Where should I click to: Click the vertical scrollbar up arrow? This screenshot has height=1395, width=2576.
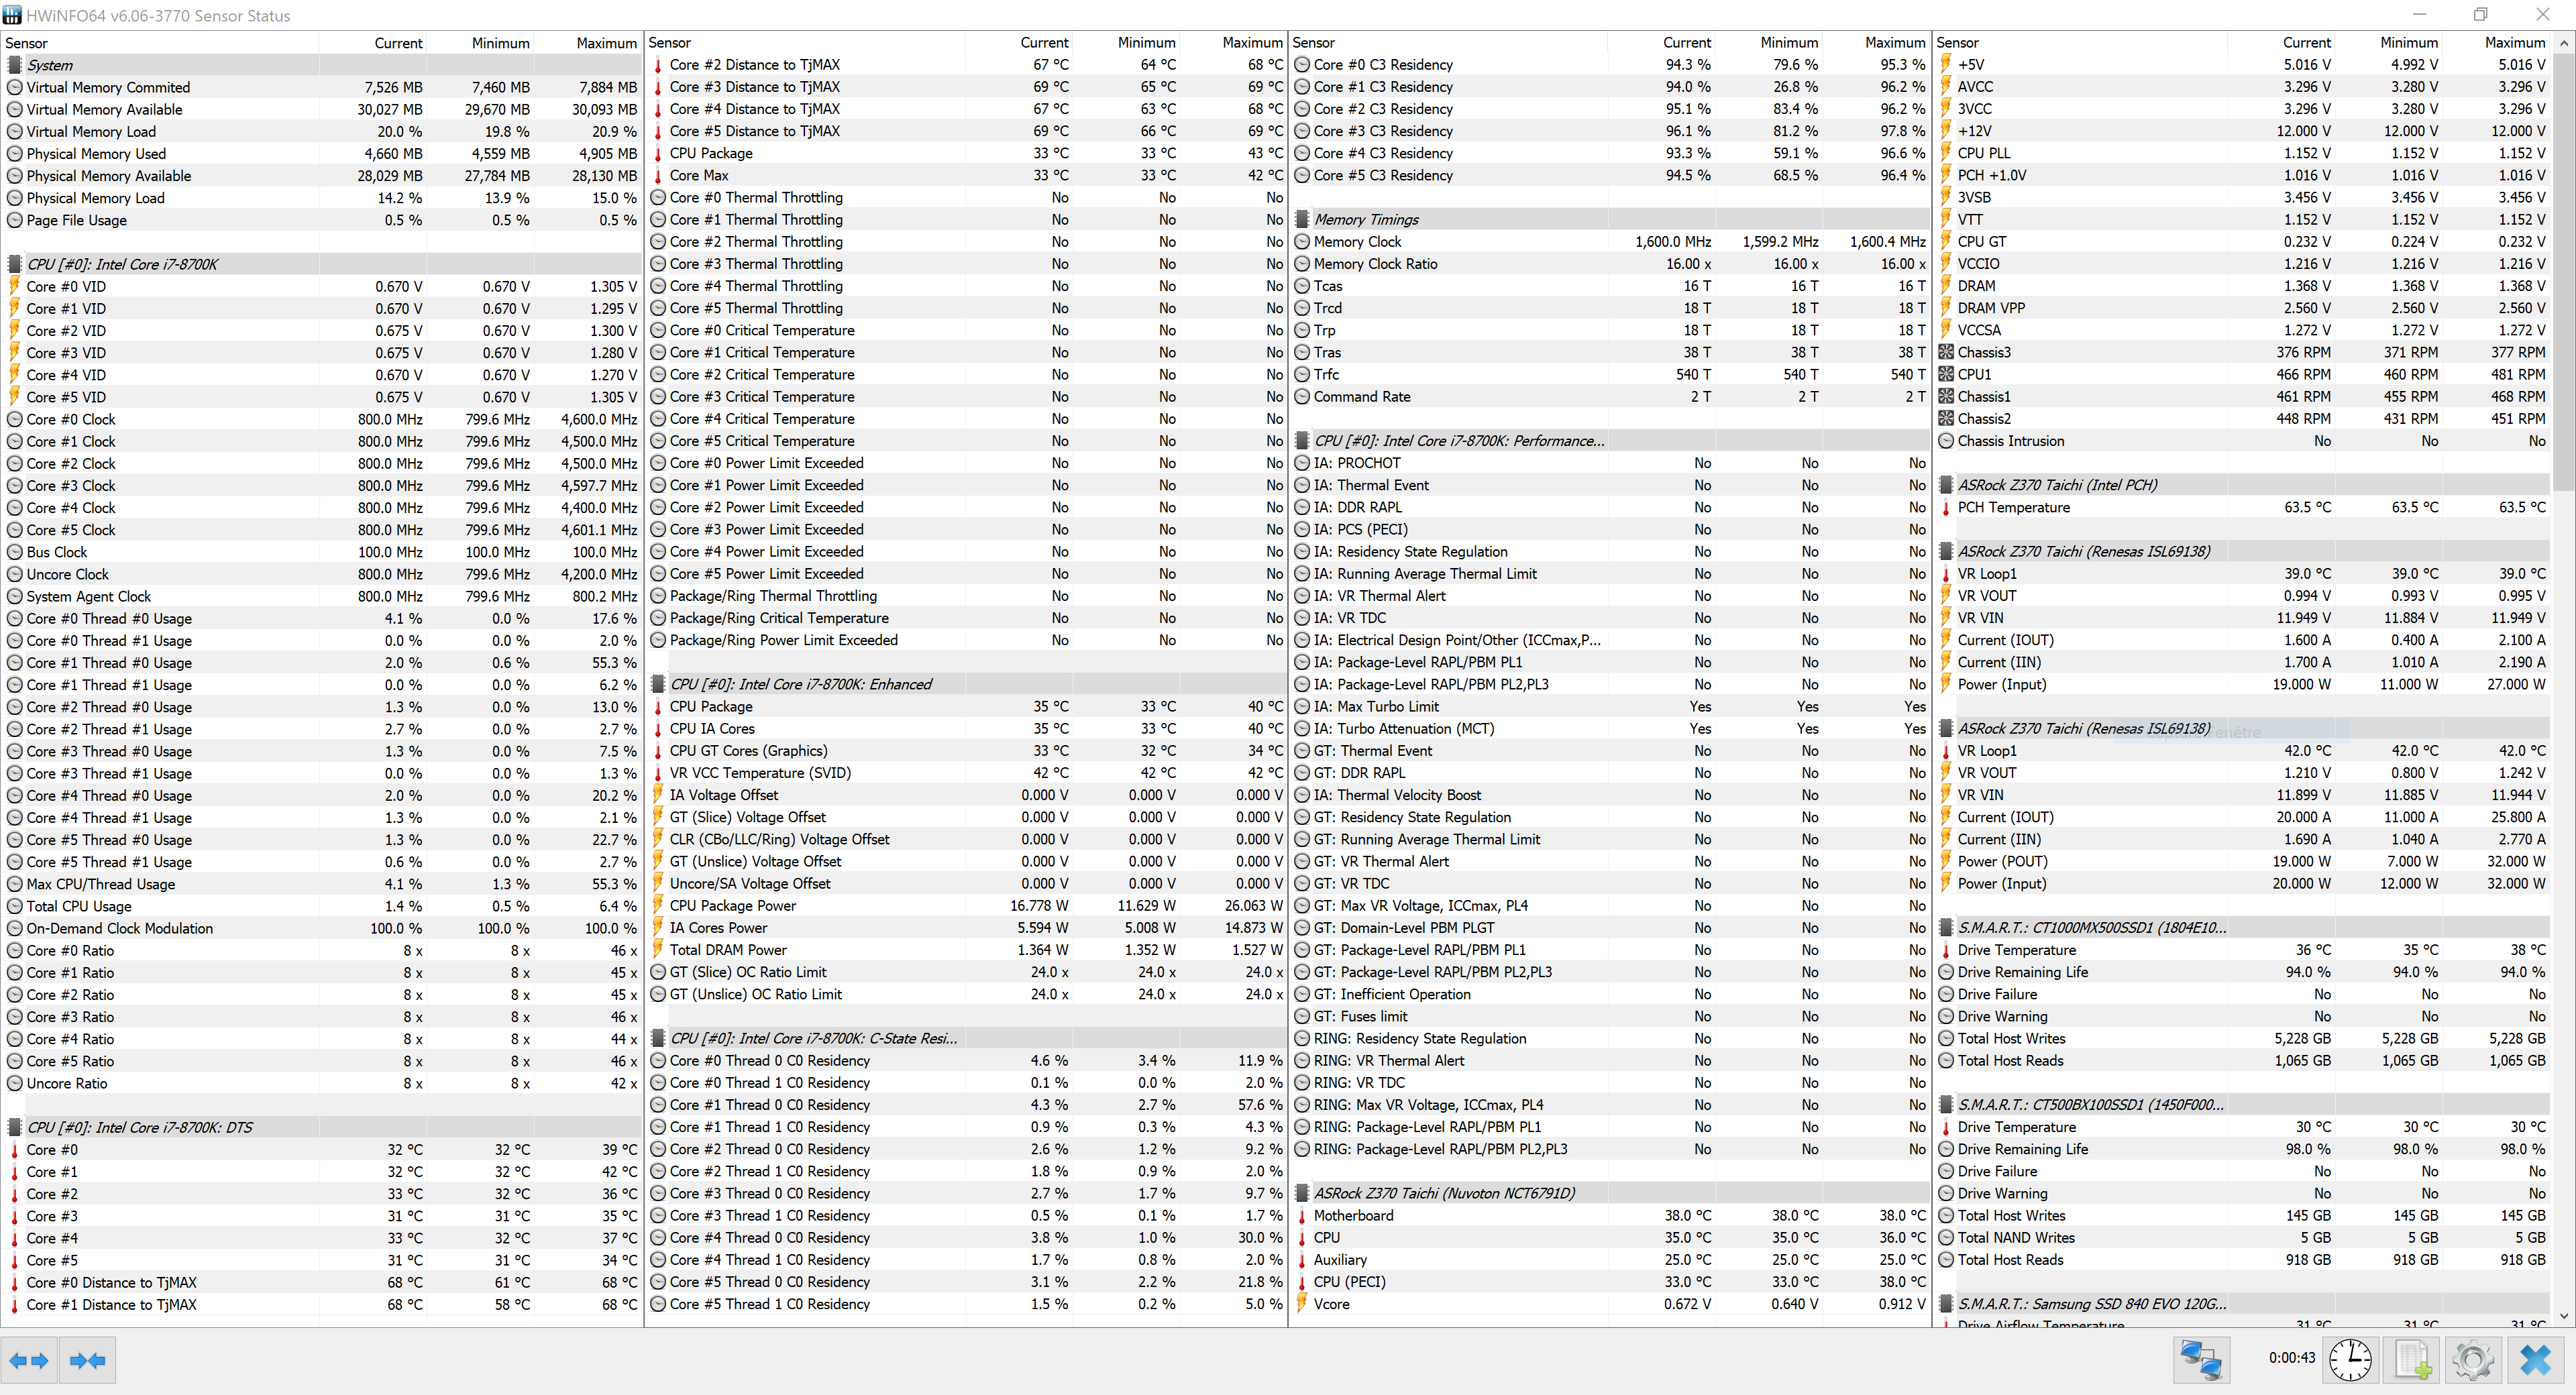tap(2563, 44)
